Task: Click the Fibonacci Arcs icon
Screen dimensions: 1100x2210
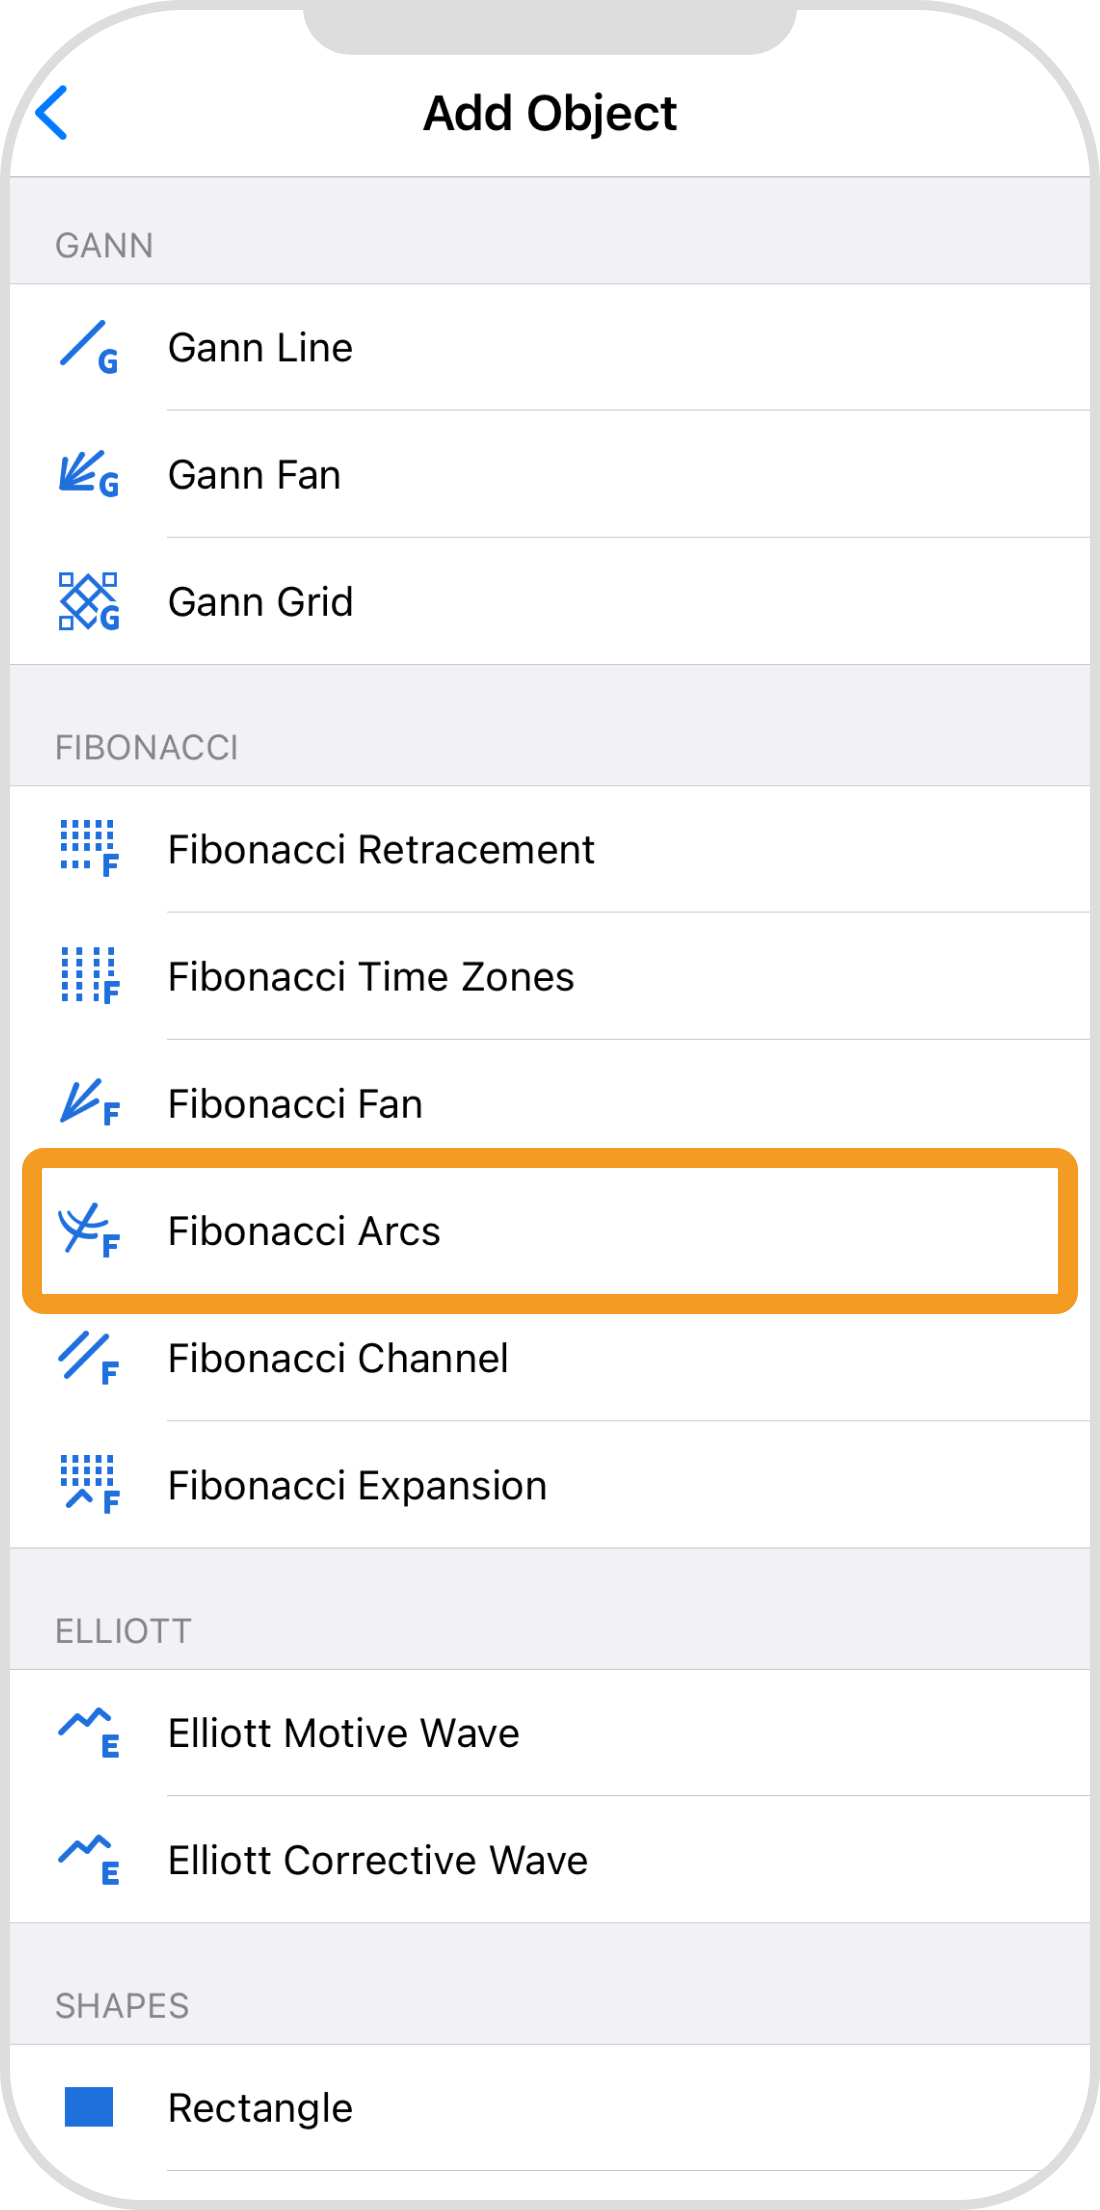Action: click(x=88, y=1230)
